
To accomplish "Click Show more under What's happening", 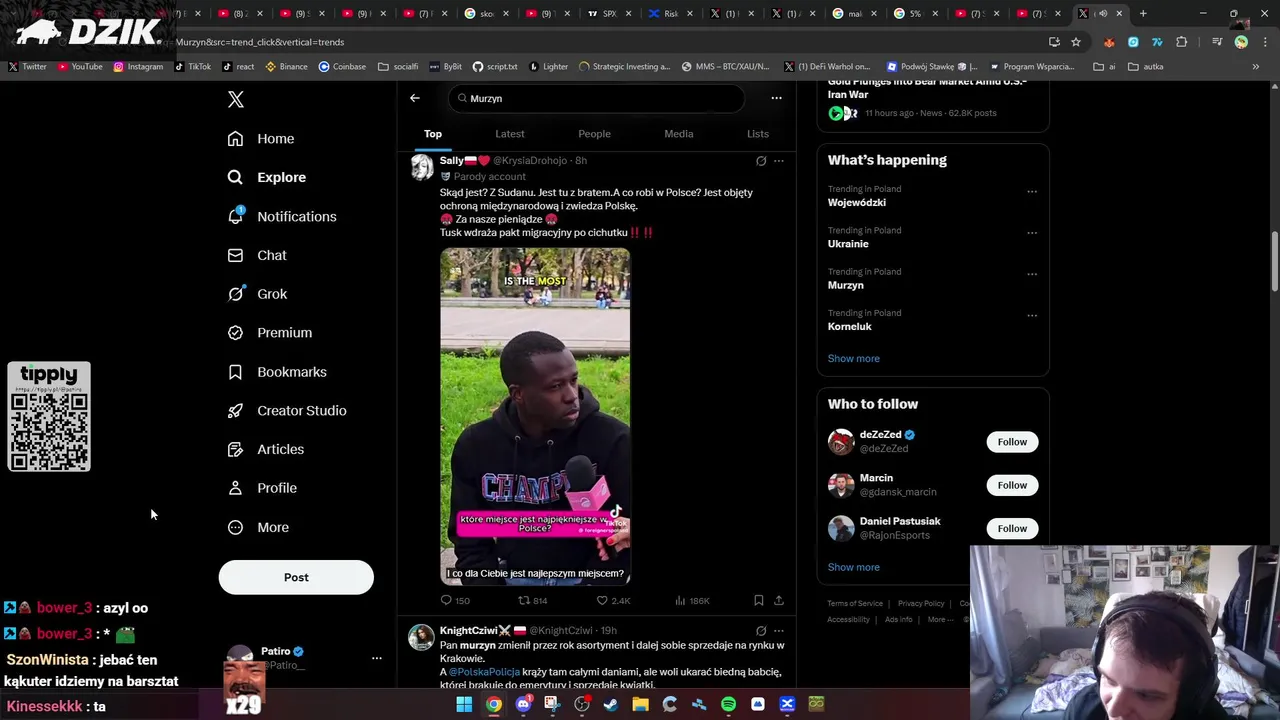I will [x=854, y=358].
